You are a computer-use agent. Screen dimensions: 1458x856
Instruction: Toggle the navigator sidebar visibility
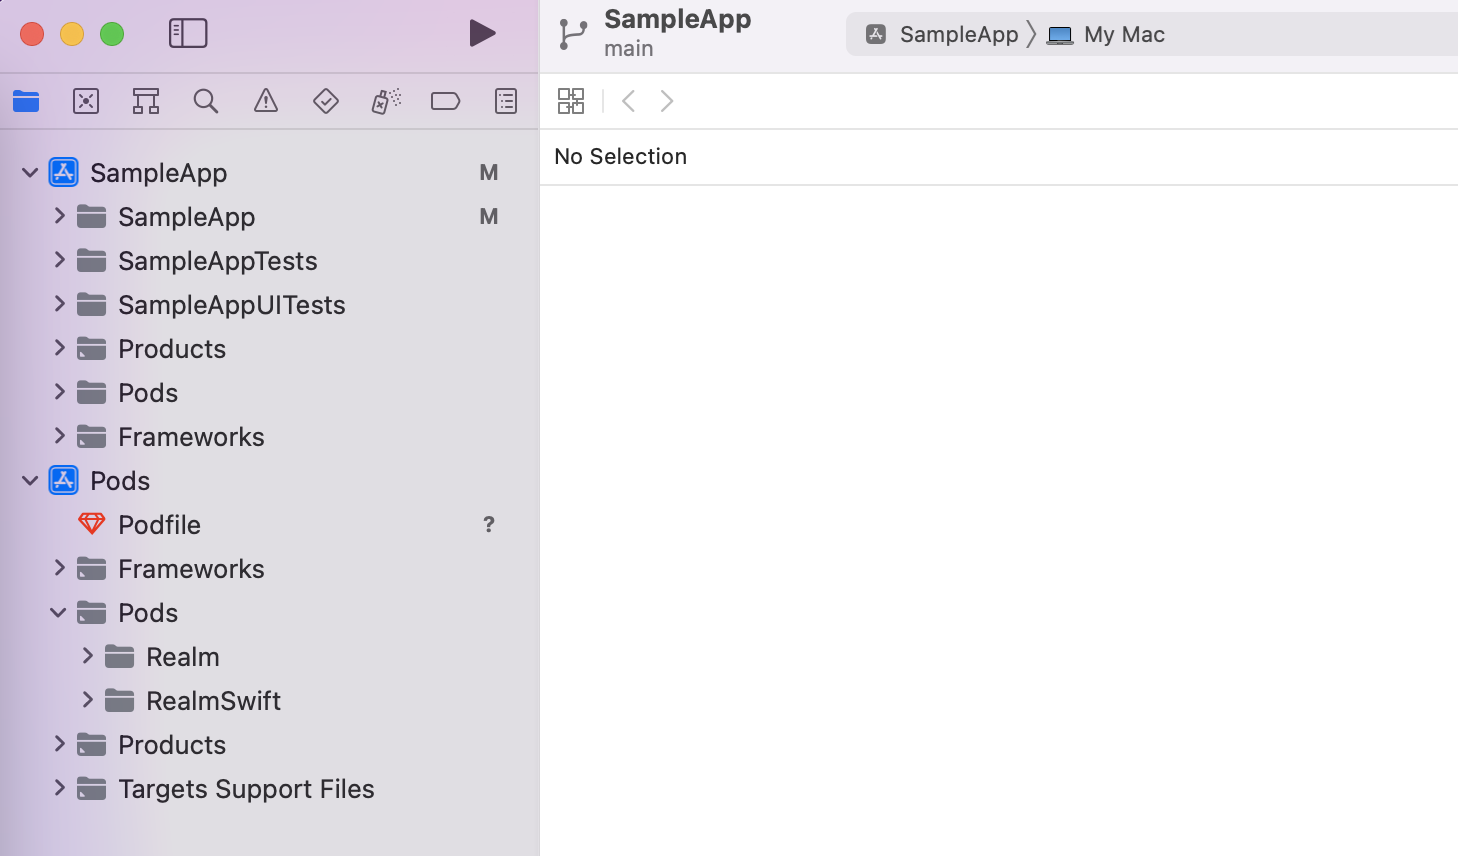tap(188, 34)
